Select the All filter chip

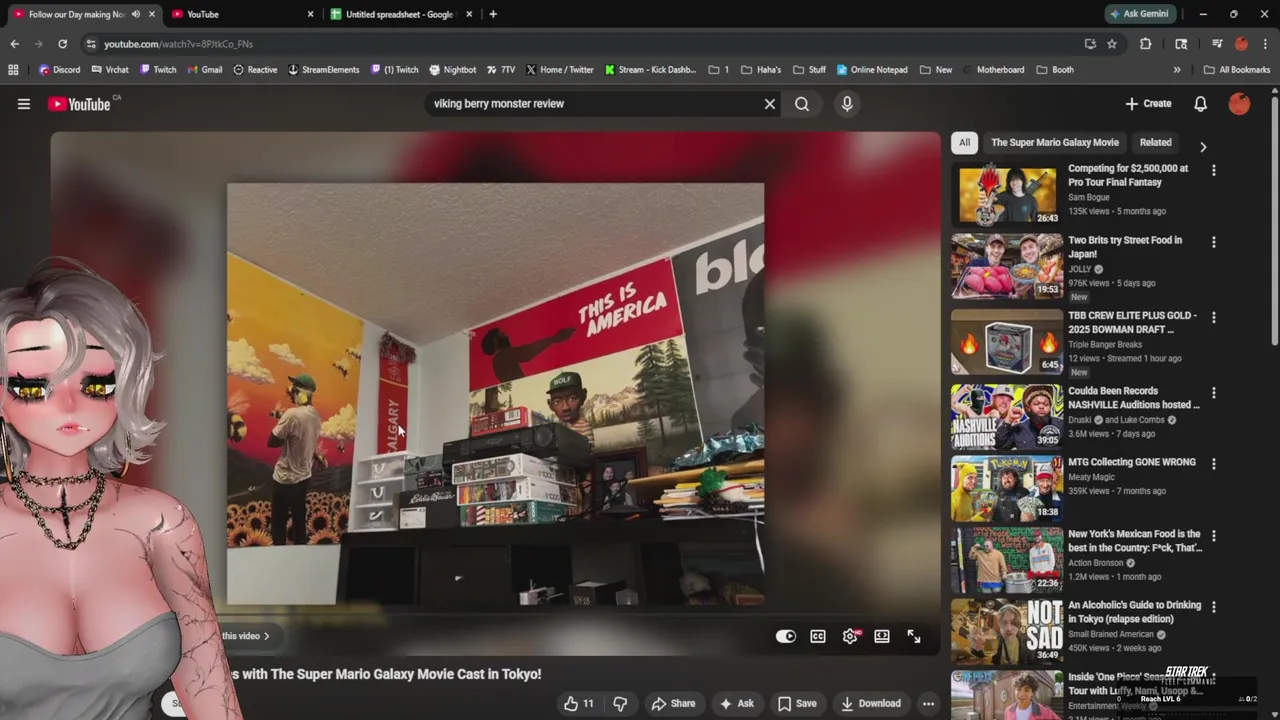coord(964,143)
